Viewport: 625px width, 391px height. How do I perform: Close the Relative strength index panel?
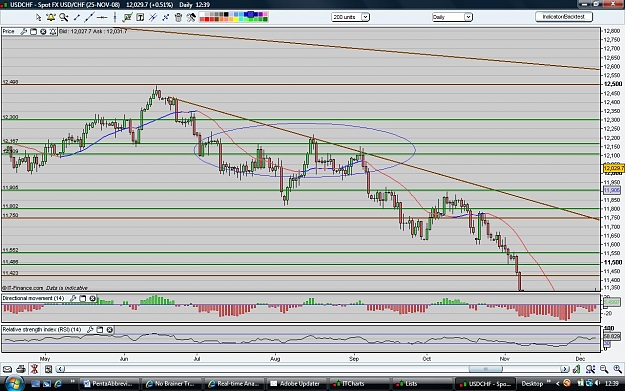tap(110, 330)
